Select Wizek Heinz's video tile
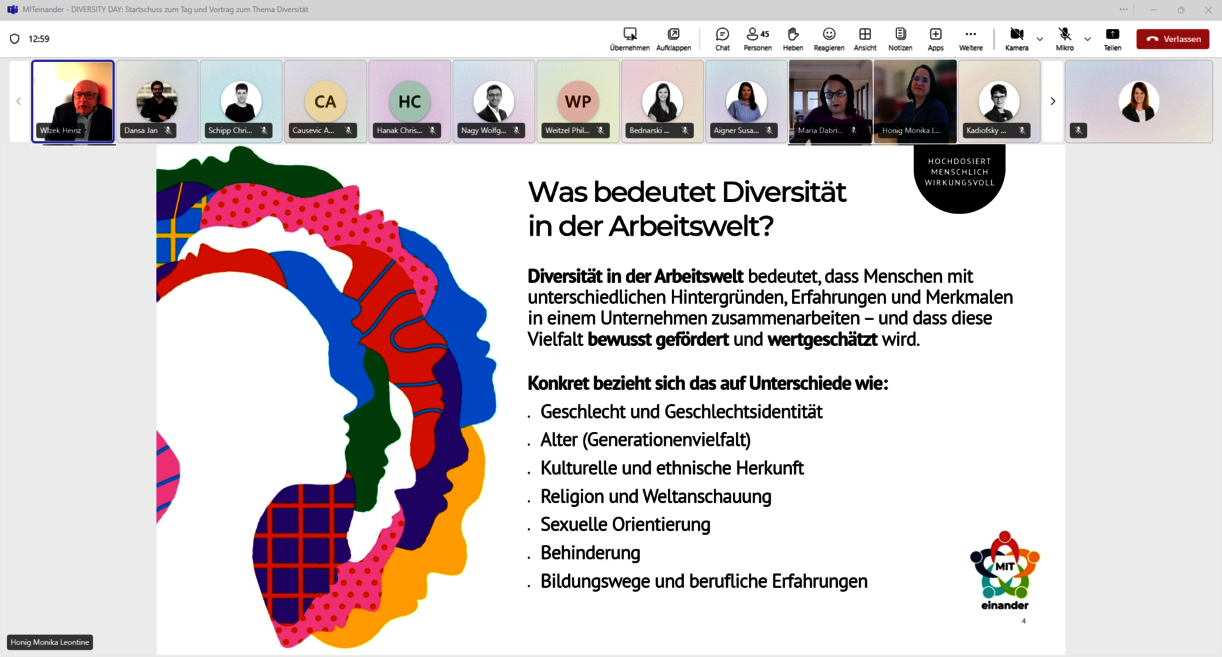Image resolution: width=1222 pixels, height=657 pixels. 73,100
